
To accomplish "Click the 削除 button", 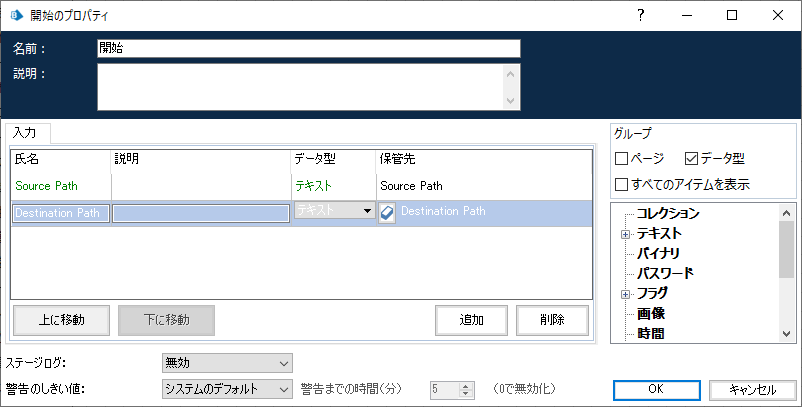I will (552, 320).
